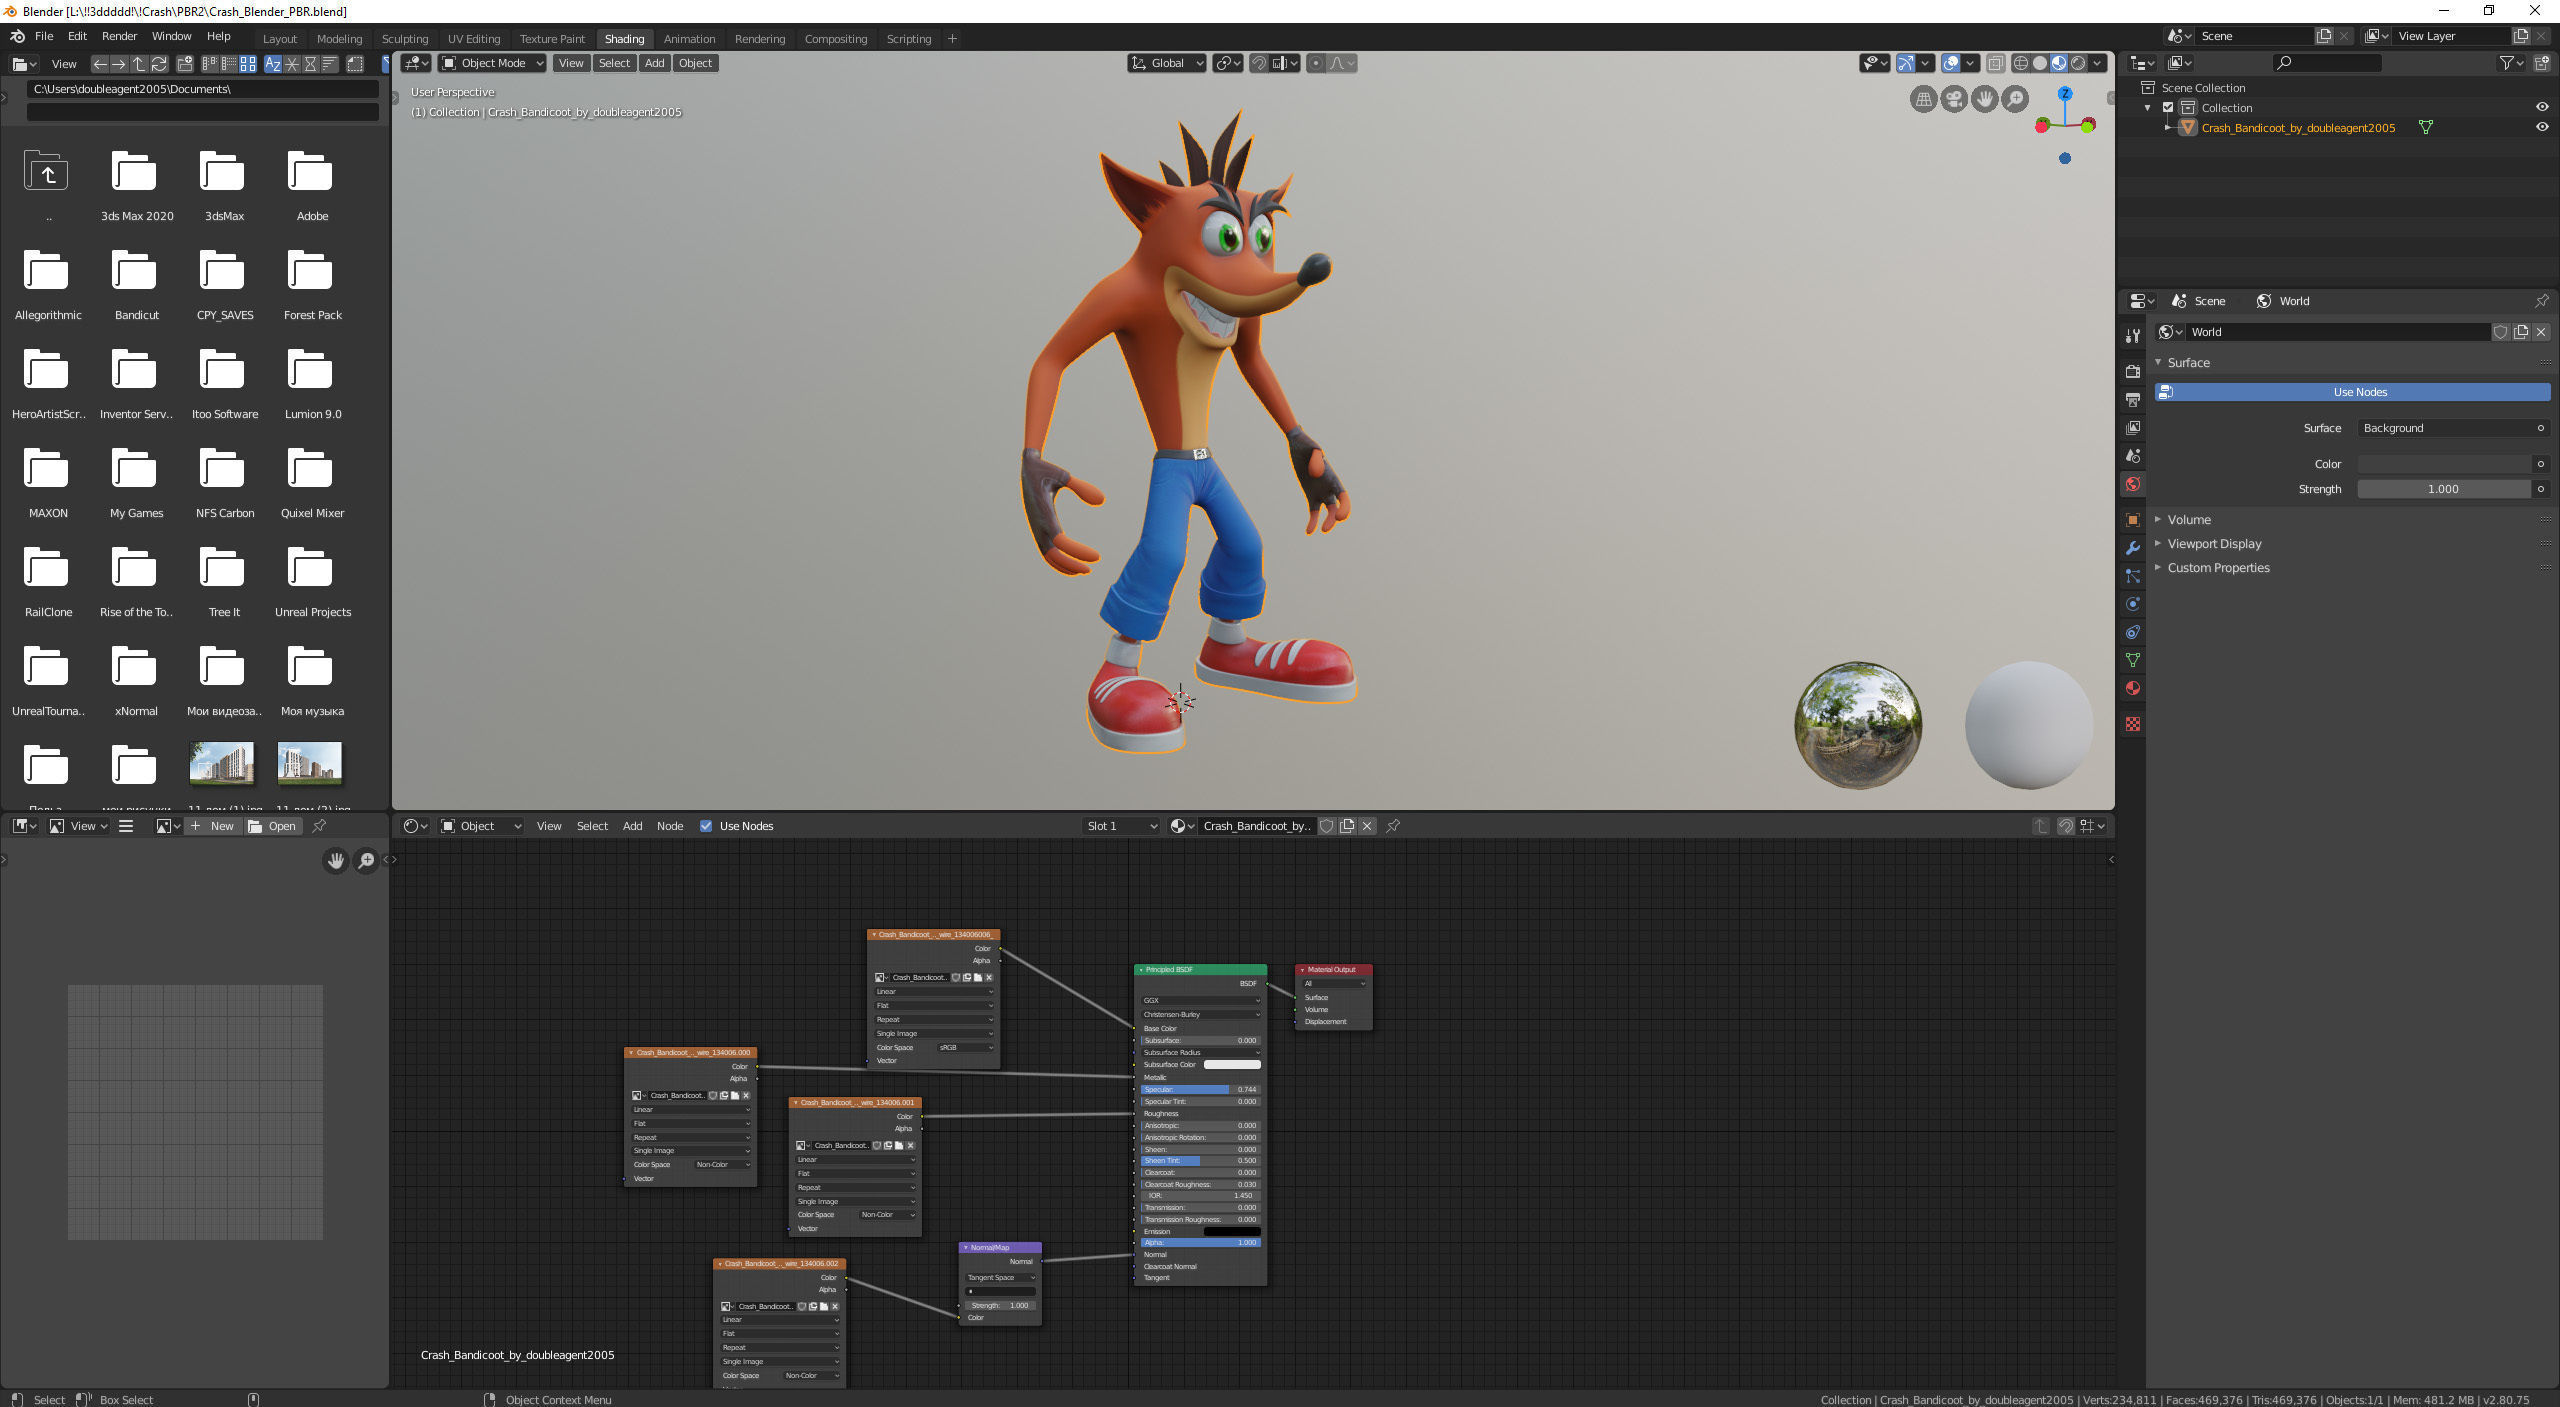This screenshot has width=2560, height=1407.
Task: Switch viewport to rendered shading
Action: [x=2078, y=63]
